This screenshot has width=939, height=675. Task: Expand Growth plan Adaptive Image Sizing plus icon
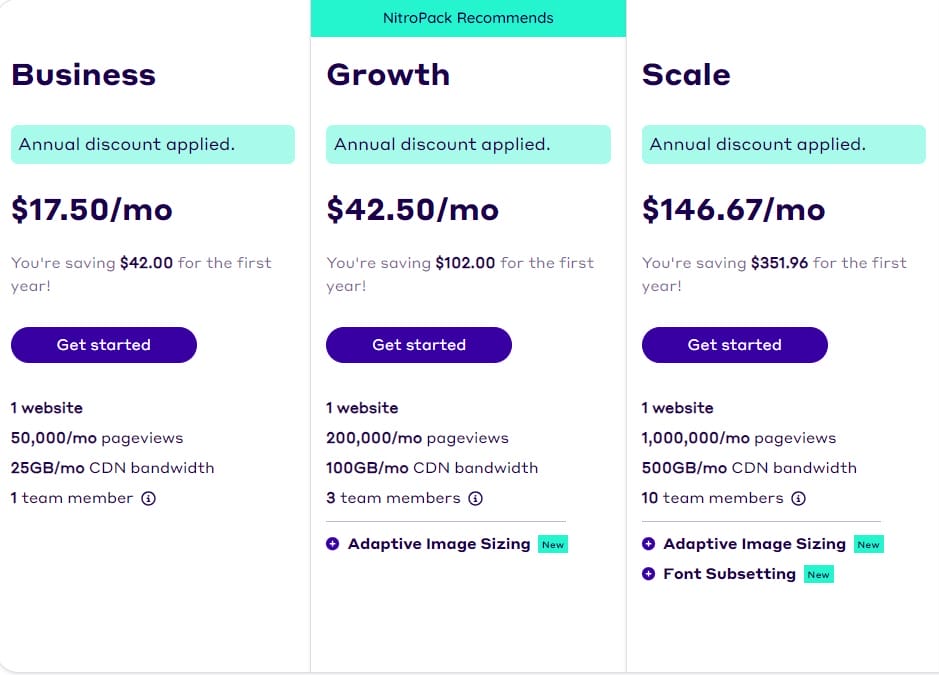point(333,544)
